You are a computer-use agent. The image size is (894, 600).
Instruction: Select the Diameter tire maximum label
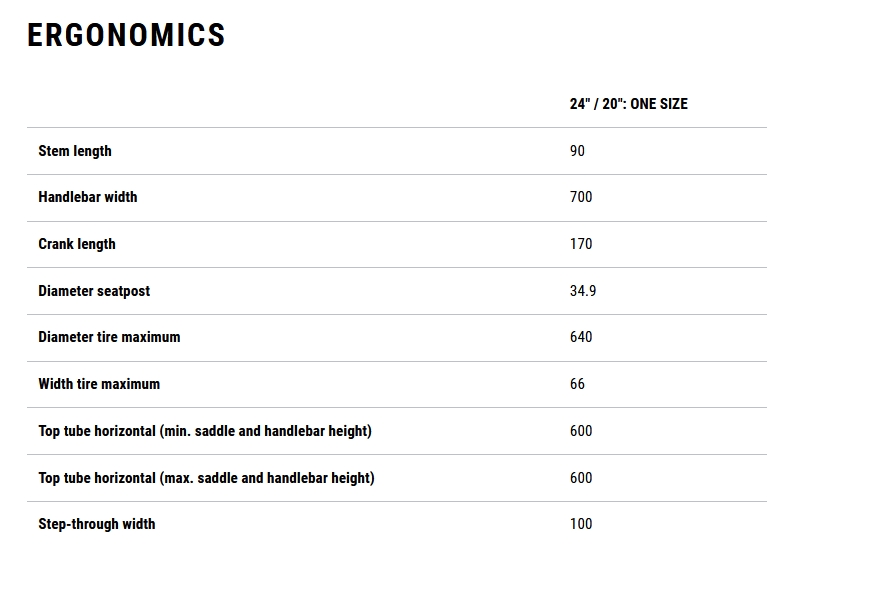point(109,337)
